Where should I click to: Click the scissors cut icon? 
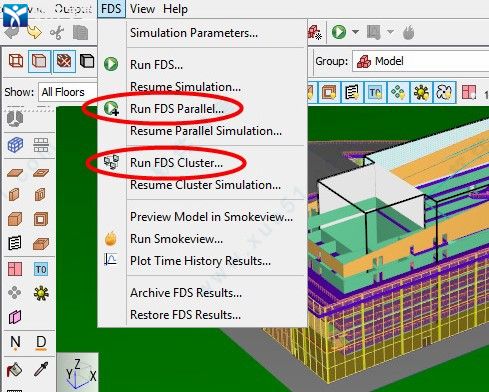pyautogui.click(x=57, y=32)
